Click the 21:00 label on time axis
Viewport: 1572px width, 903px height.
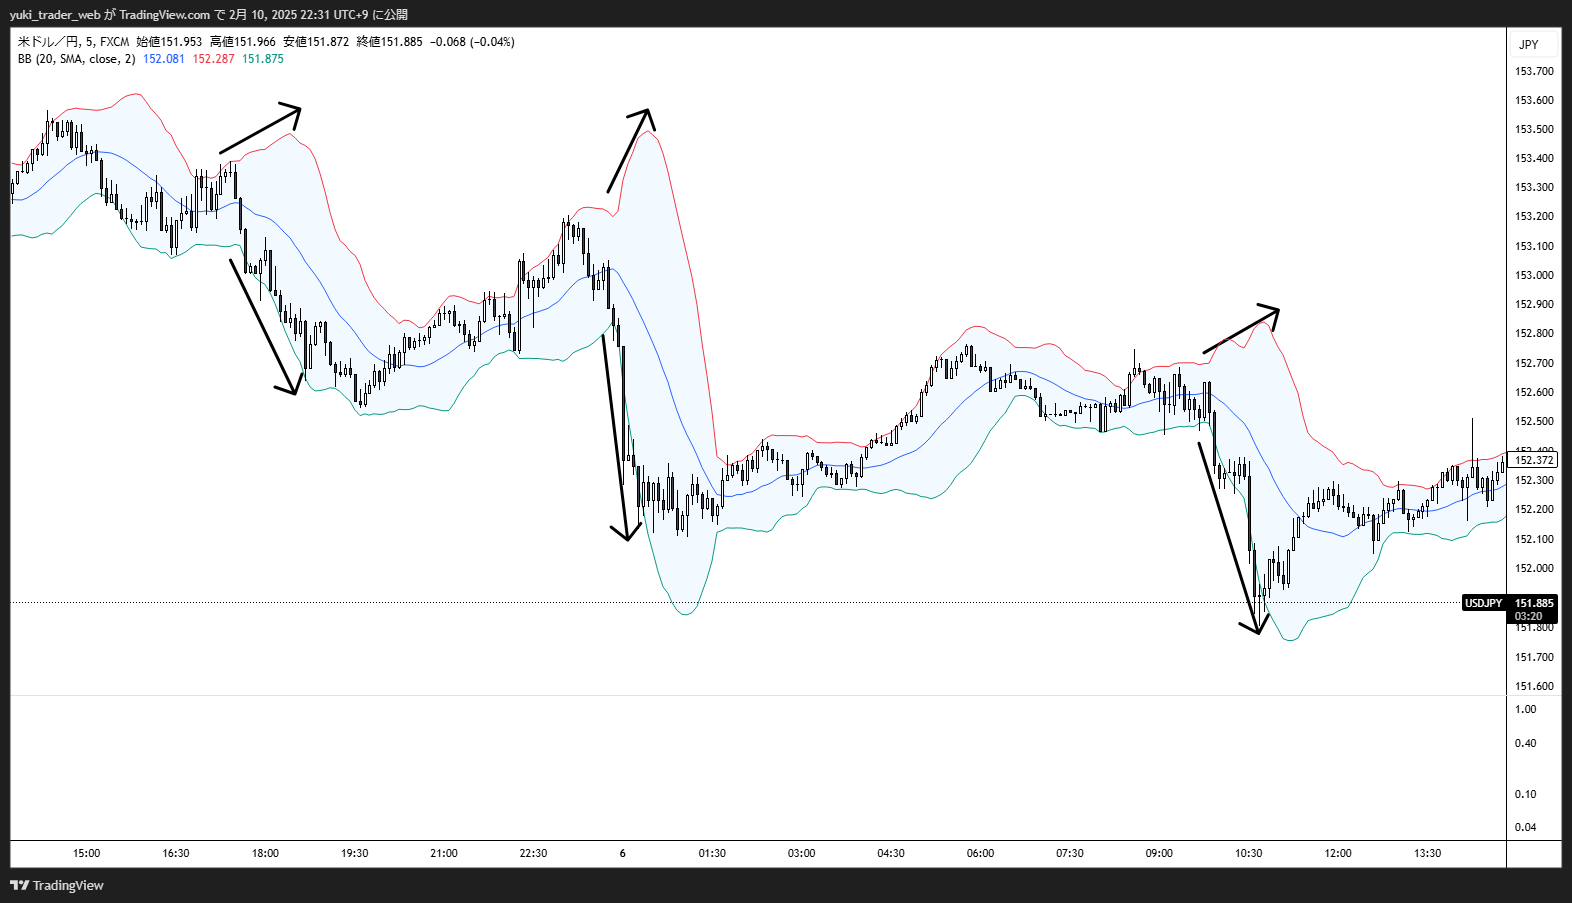443,853
